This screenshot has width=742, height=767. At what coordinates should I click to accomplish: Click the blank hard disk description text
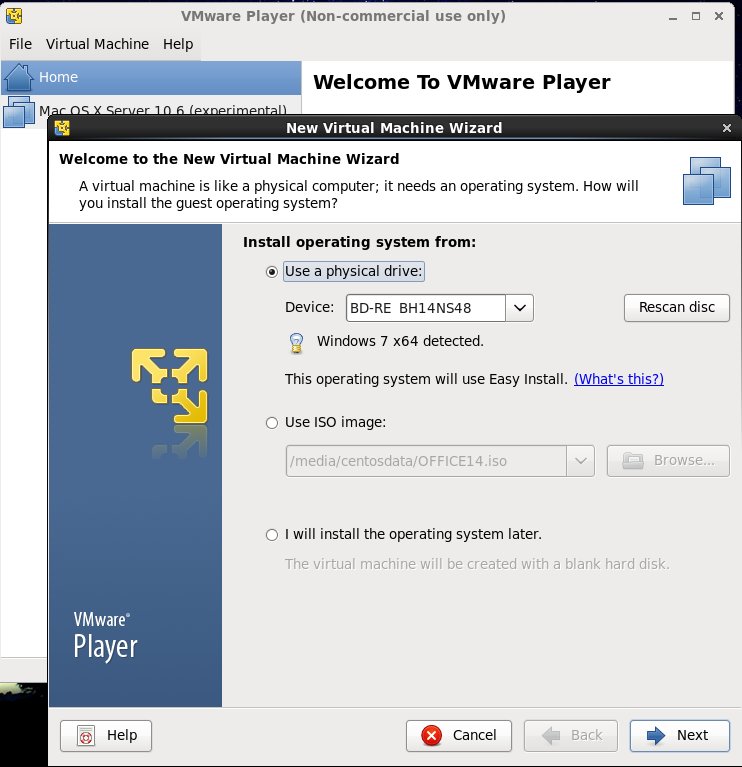pos(477,564)
